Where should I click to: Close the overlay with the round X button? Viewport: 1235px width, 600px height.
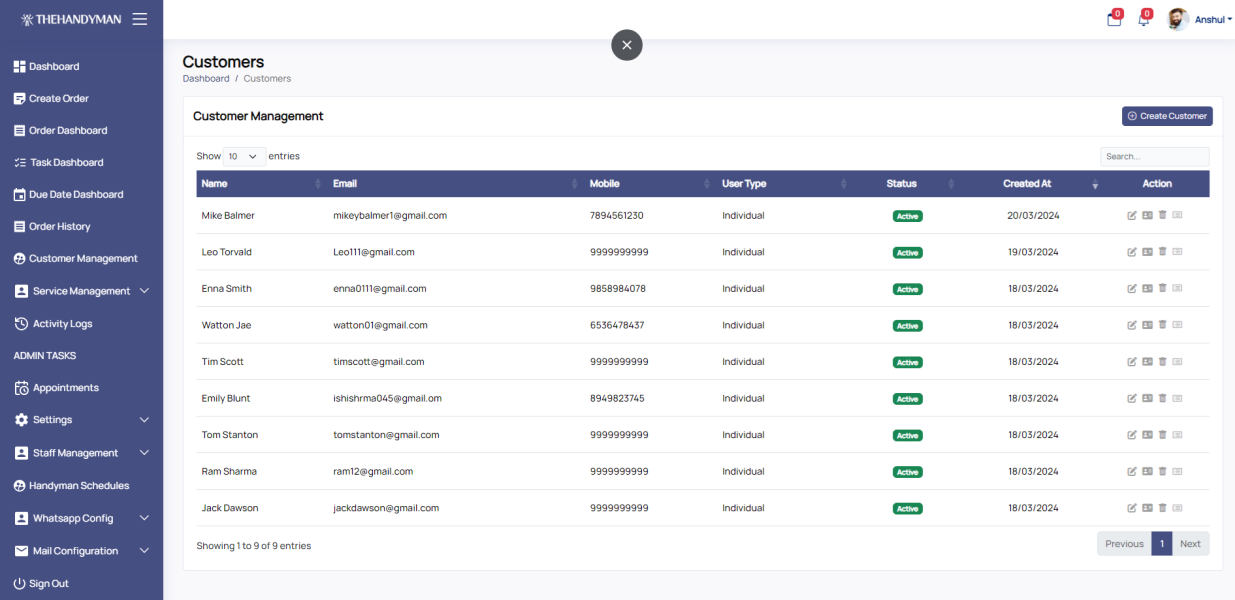[627, 45]
